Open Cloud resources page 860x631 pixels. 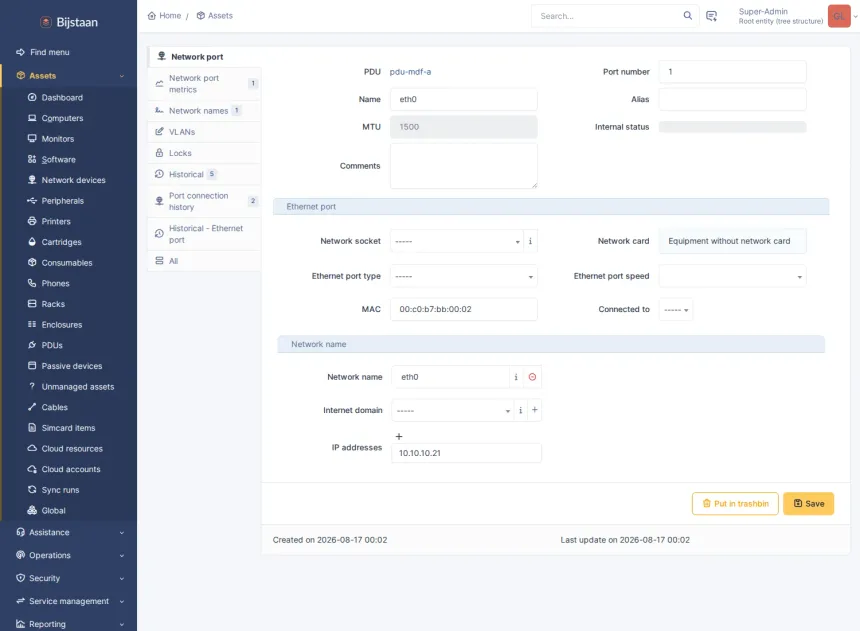pyautogui.click(x=72, y=449)
